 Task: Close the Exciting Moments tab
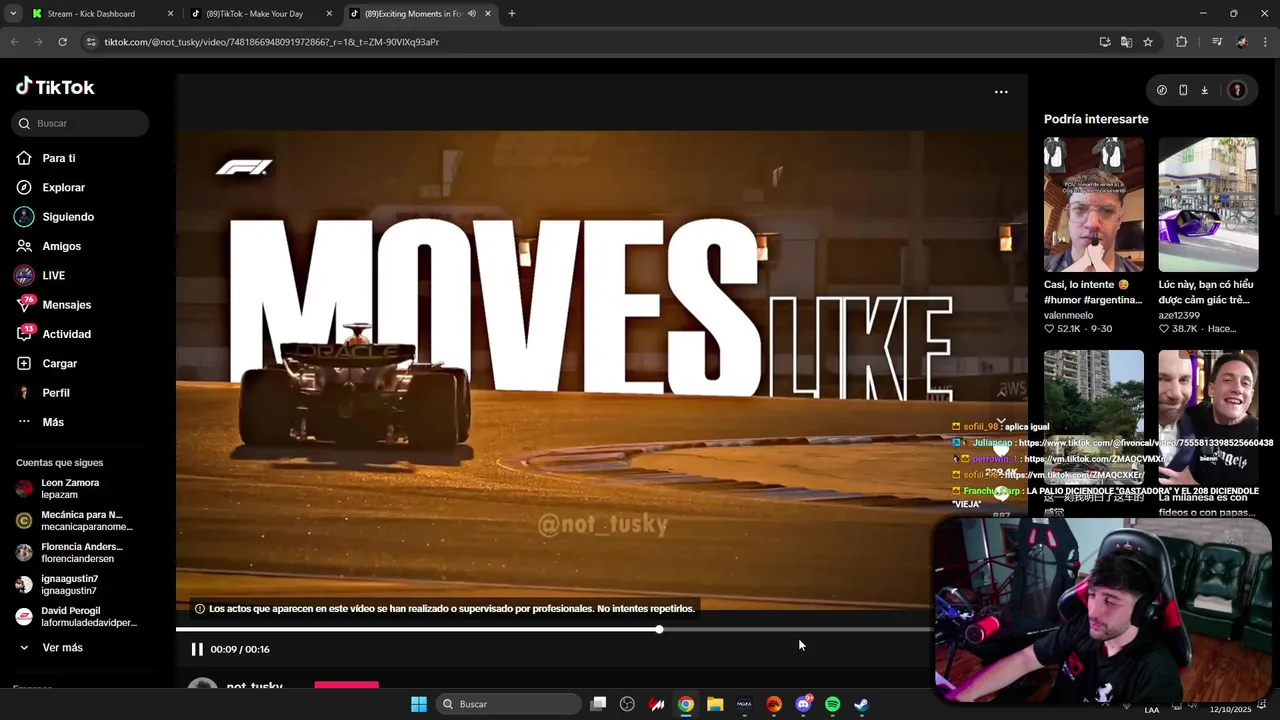[487, 14]
